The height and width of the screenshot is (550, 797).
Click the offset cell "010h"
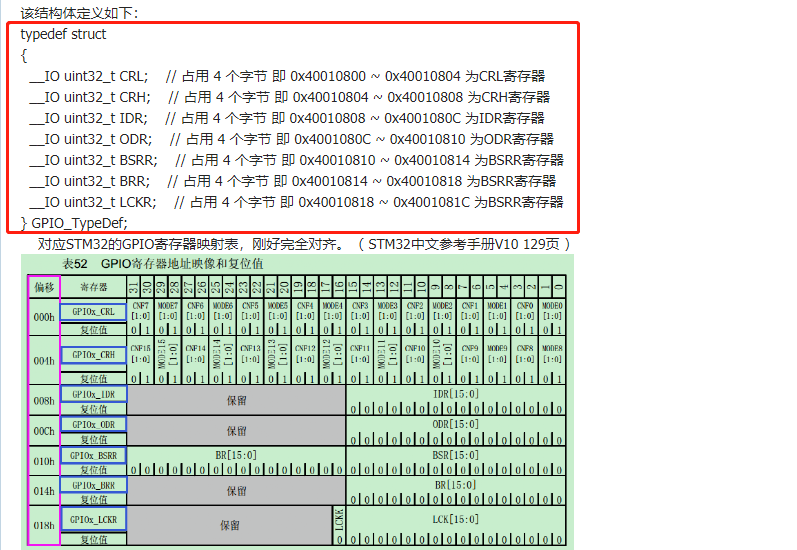44,462
